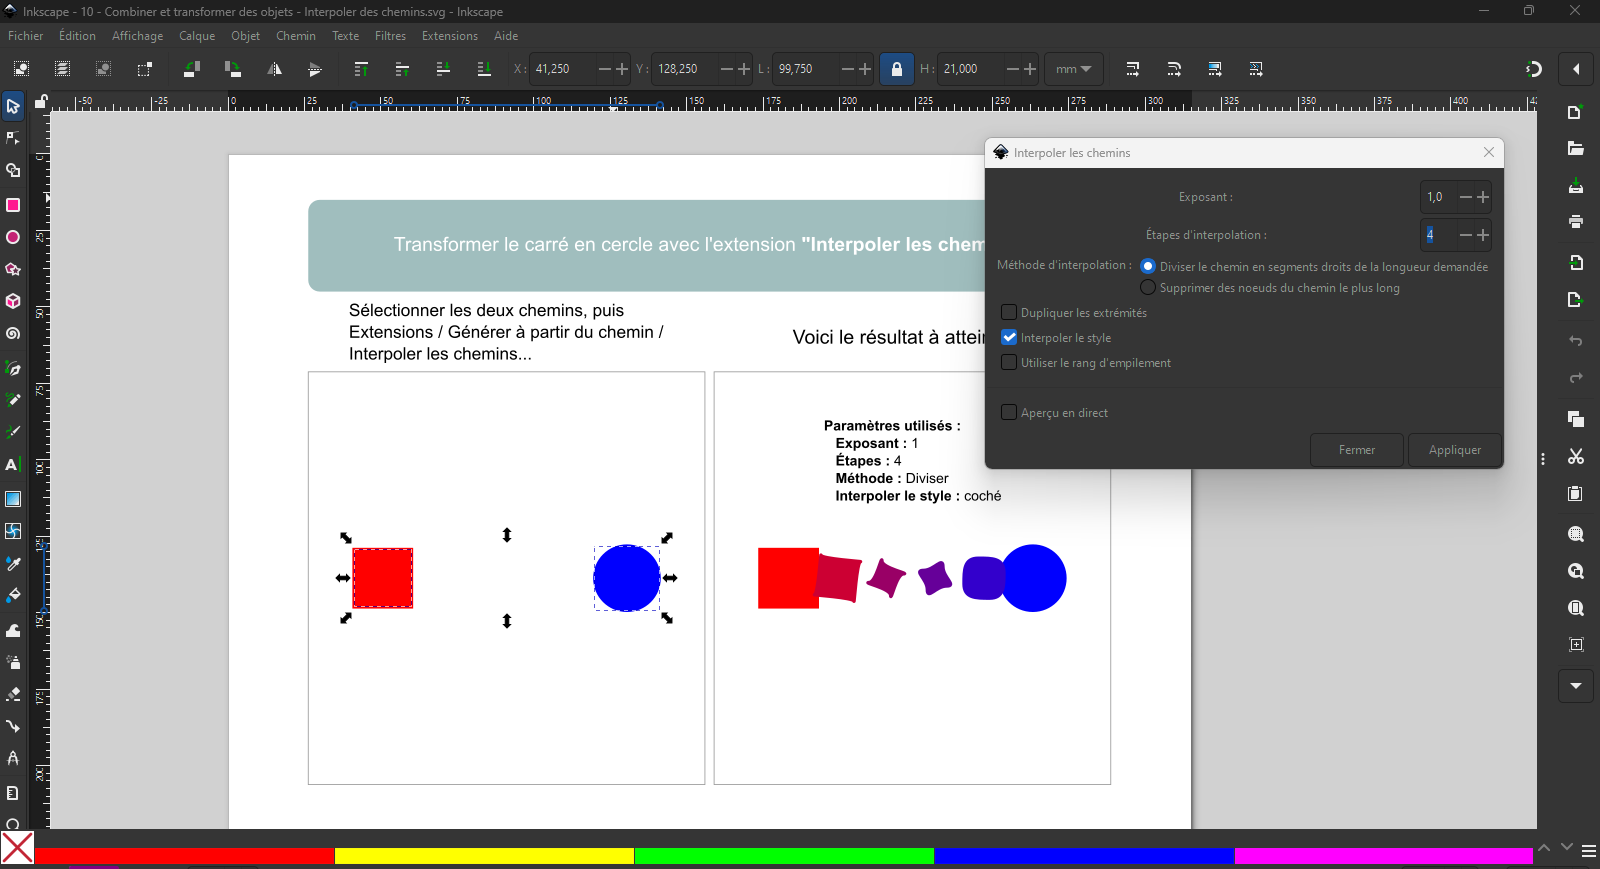
Task: Toggle the guide lock on ruler corner
Action: (x=41, y=101)
